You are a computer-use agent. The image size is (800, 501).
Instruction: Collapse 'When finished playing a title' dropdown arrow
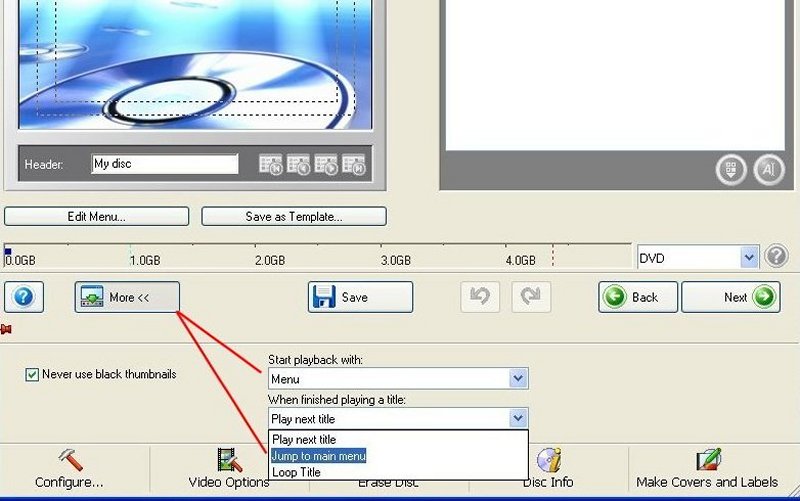point(518,418)
